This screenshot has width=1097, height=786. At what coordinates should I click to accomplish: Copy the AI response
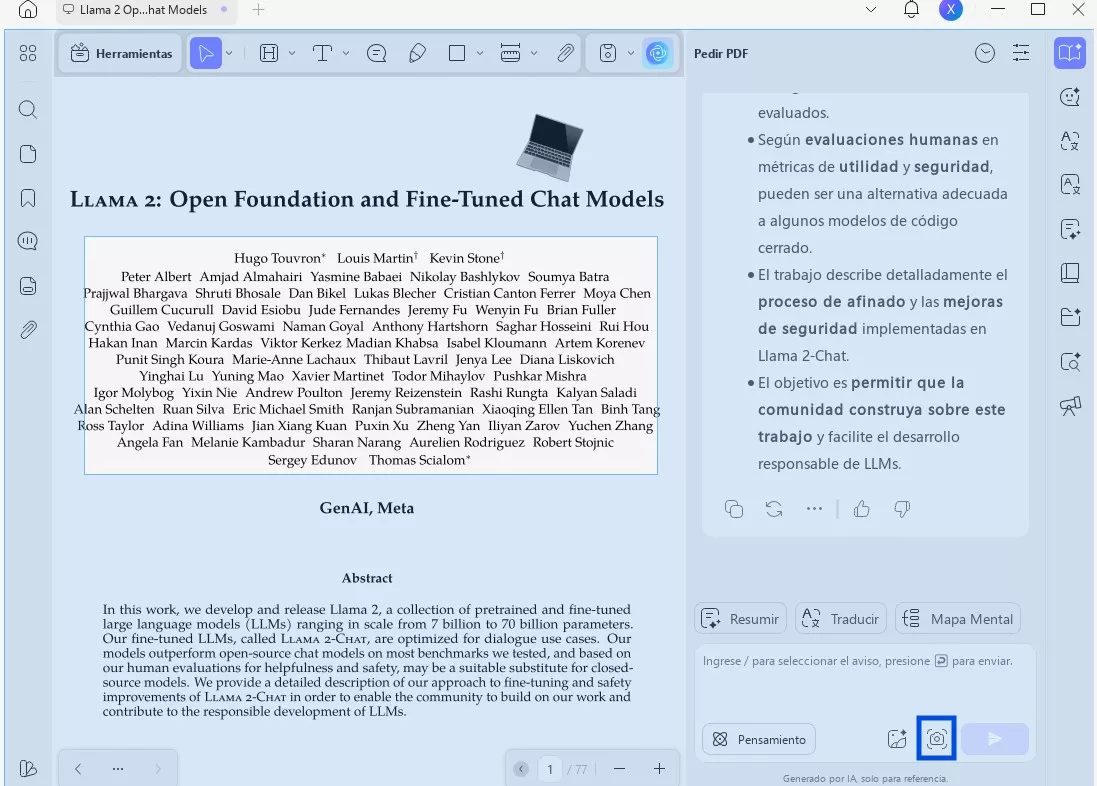[x=734, y=509]
